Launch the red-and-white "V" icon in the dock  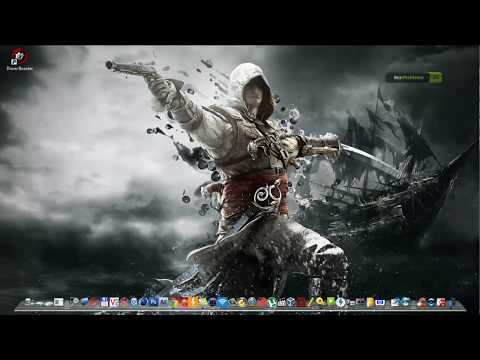tap(114, 302)
